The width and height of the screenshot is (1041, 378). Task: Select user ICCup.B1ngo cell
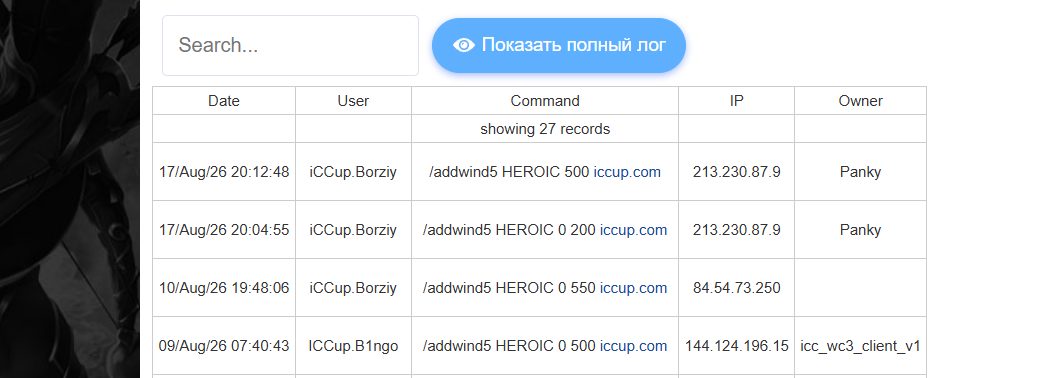click(x=353, y=346)
